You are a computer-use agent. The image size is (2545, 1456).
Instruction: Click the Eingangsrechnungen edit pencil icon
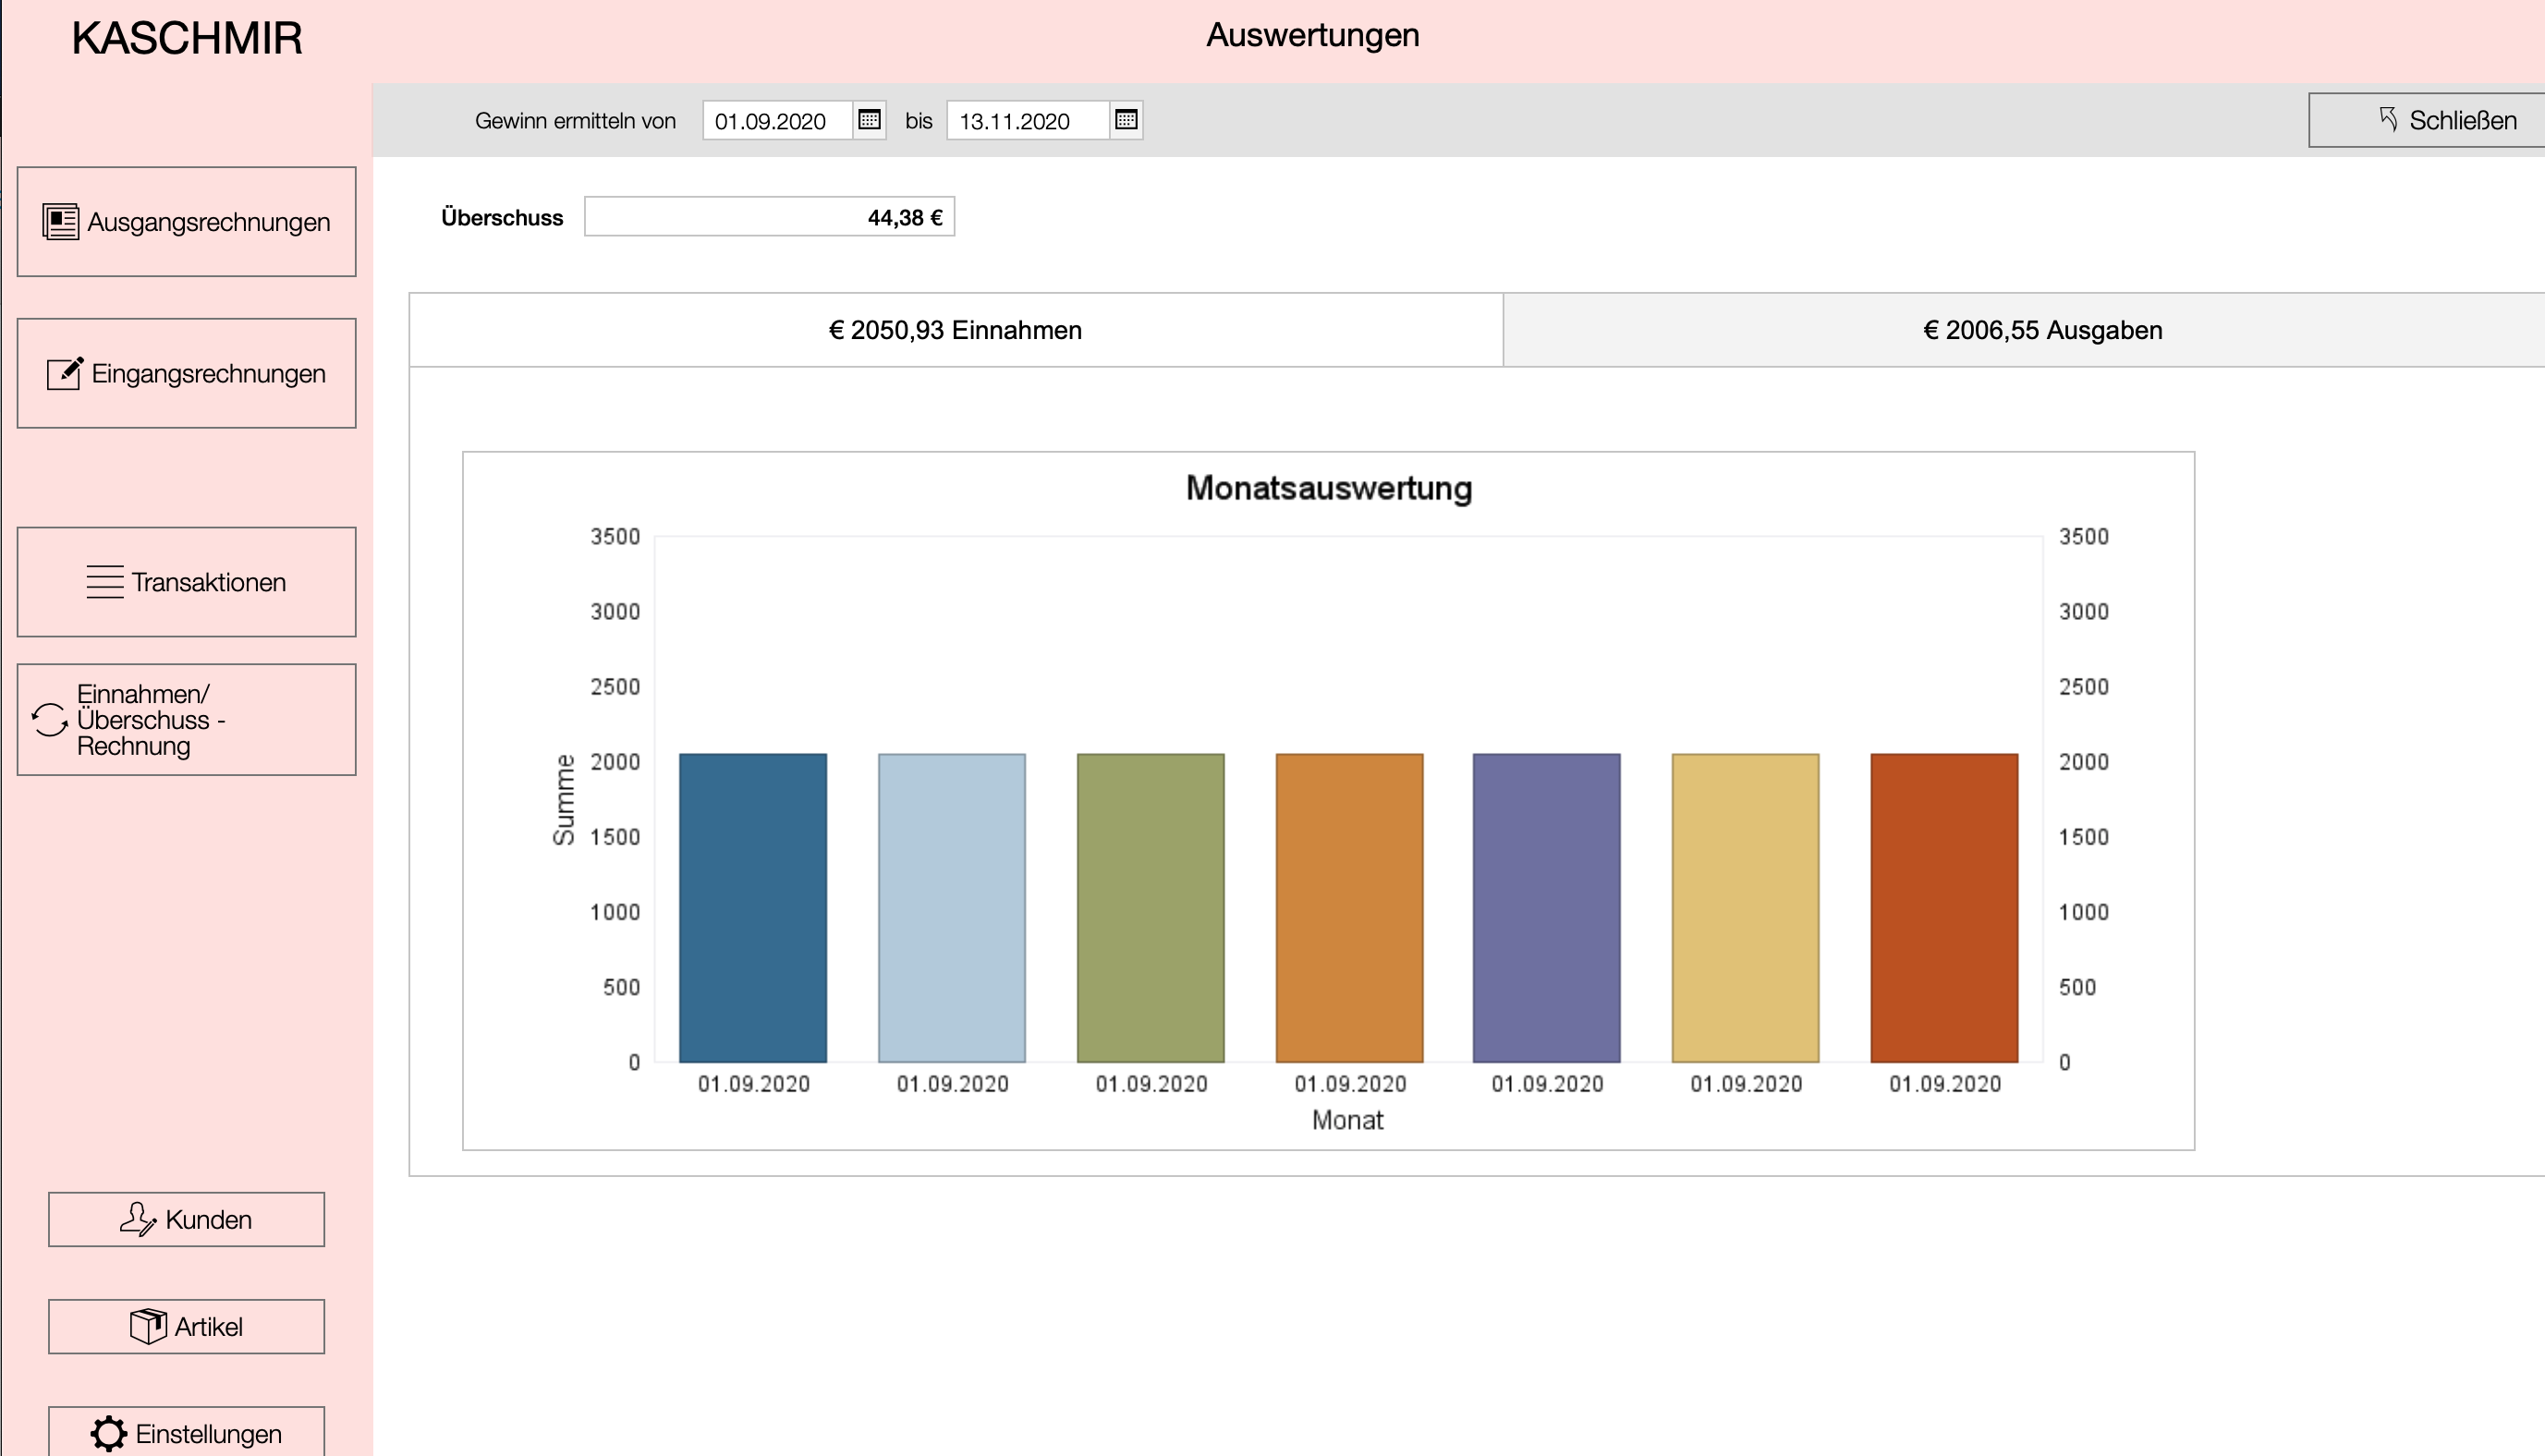[x=65, y=373]
